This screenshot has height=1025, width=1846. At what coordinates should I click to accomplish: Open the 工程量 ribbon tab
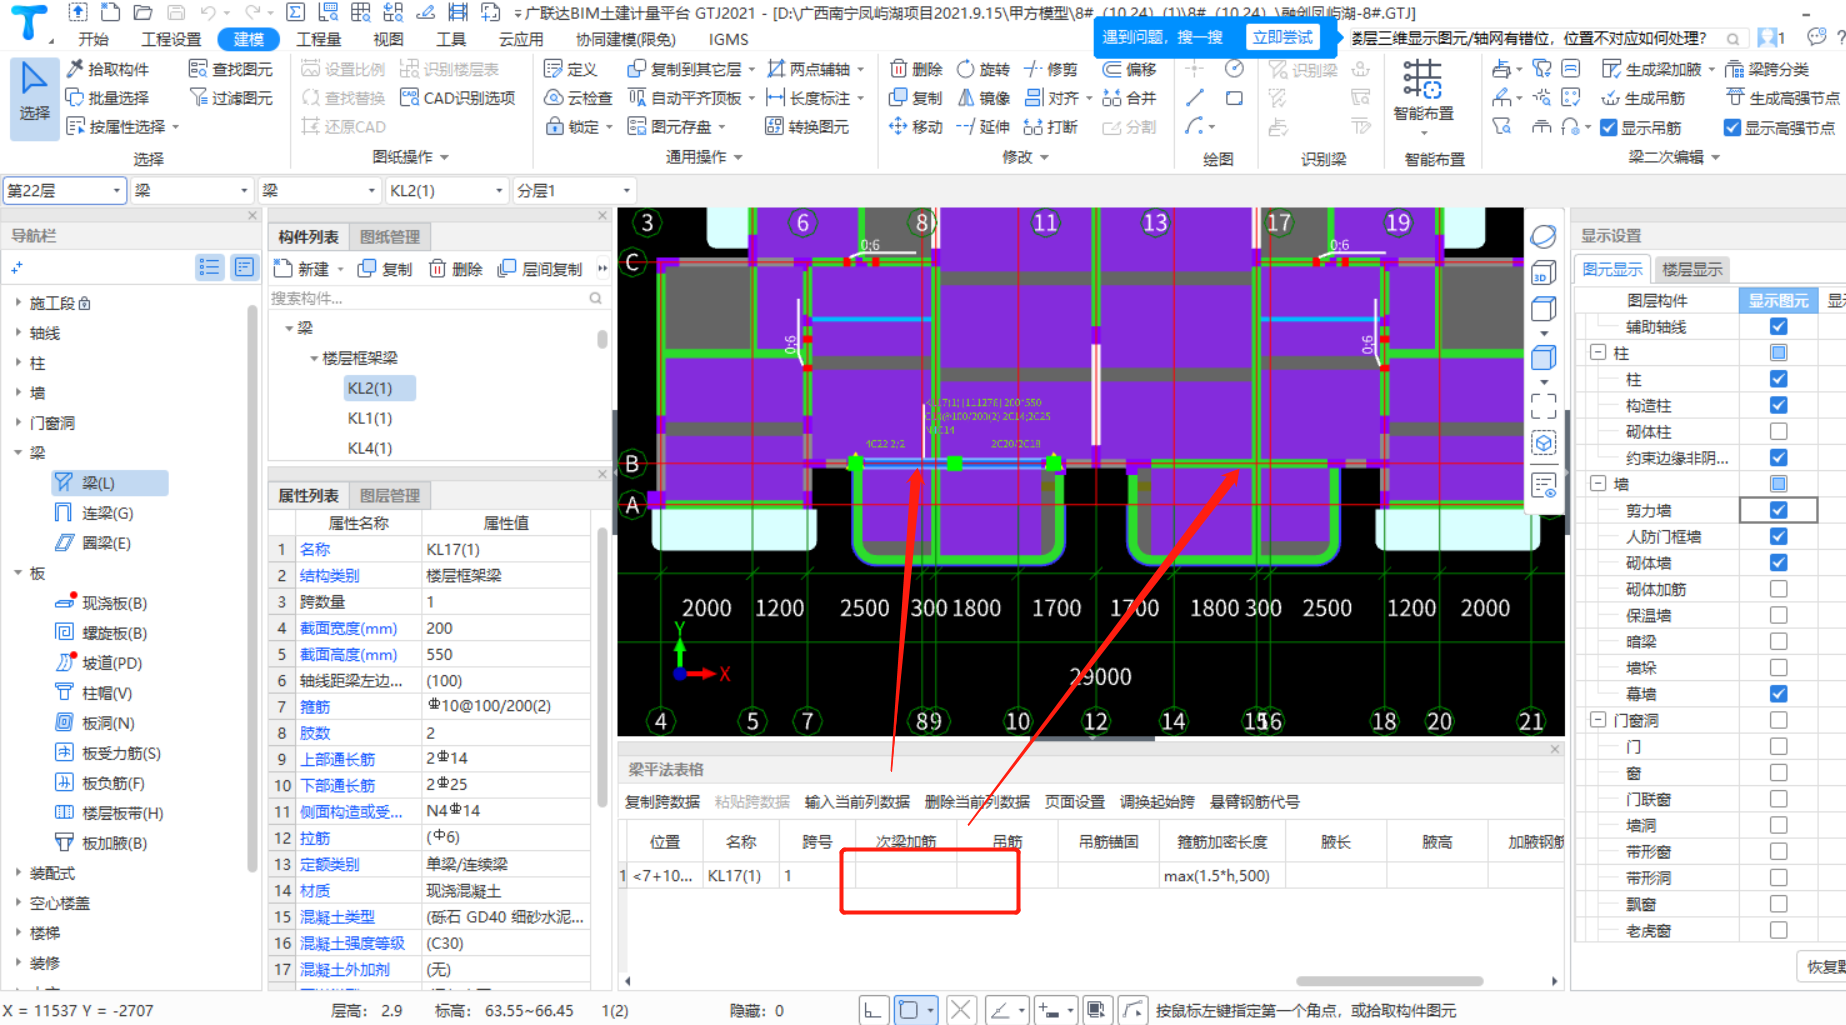point(319,39)
